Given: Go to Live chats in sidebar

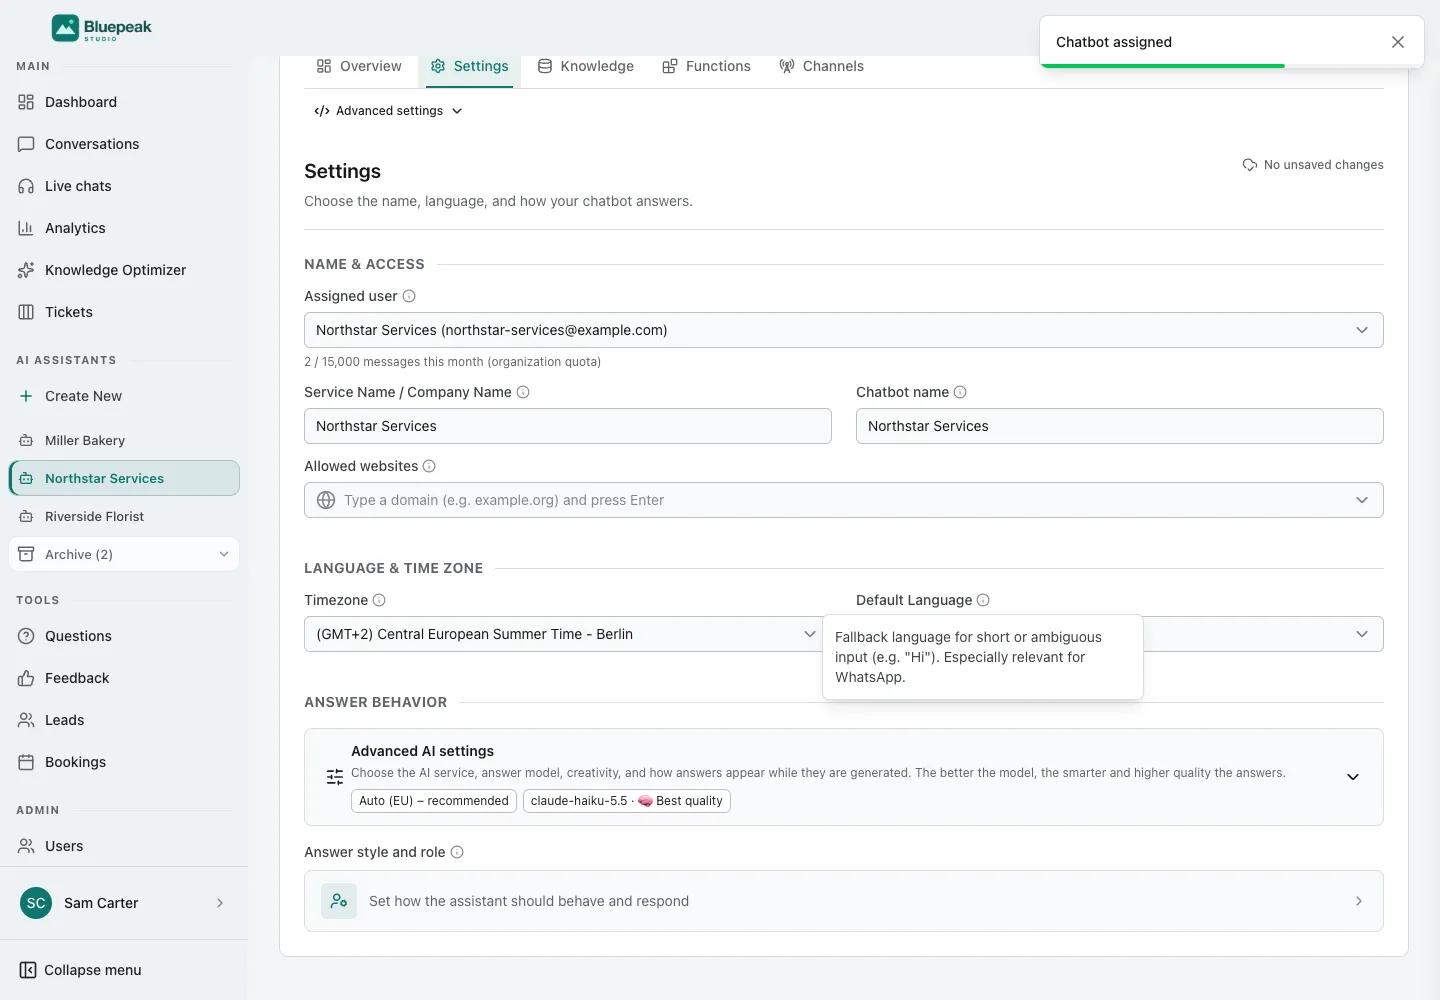Looking at the screenshot, I should click(124, 186).
